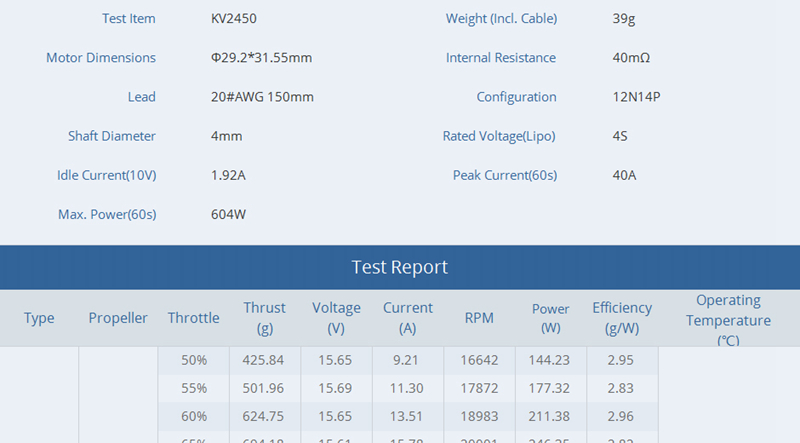The width and height of the screenshot is (800, 443).
Task: Select the Propeller column header
Action: pyautogui.click(x=118, y=318)
